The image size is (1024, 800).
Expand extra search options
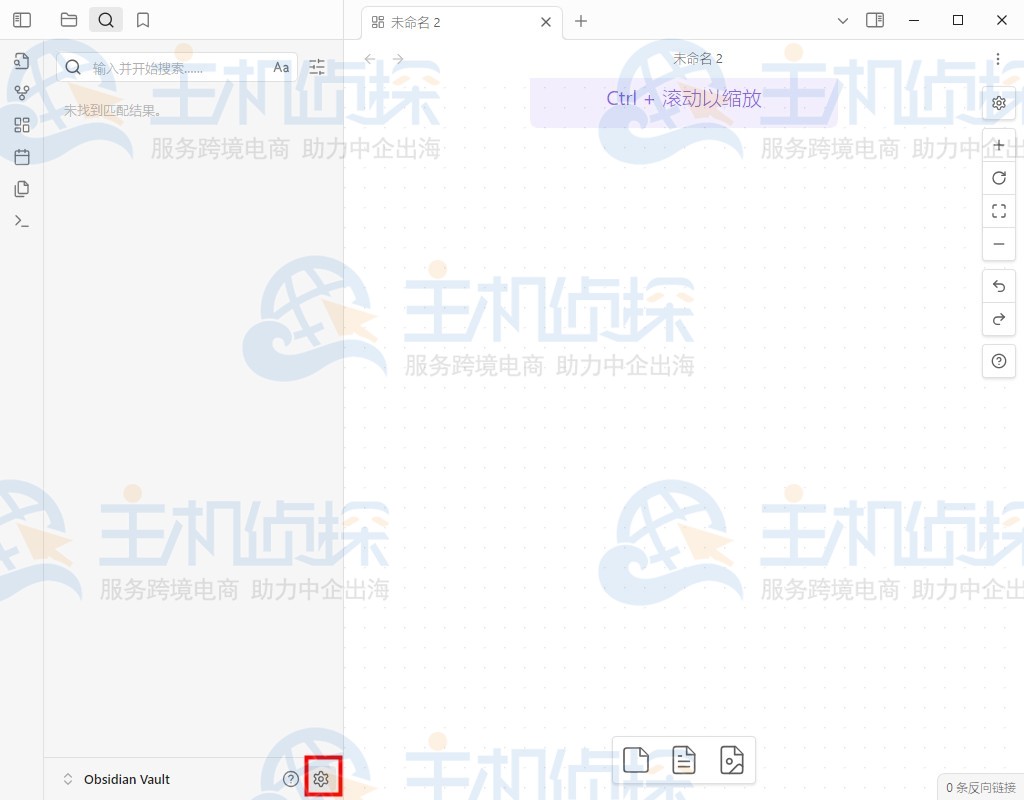pos(317,67)
